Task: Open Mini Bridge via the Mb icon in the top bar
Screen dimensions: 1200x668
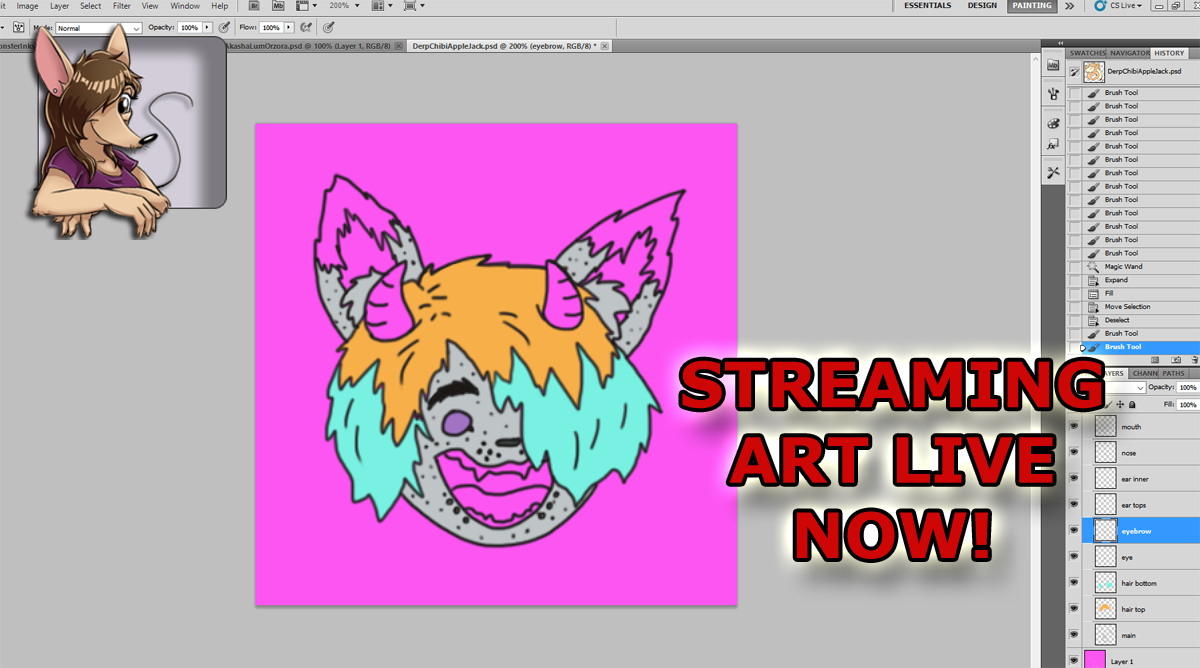Action: coord(278,6)
